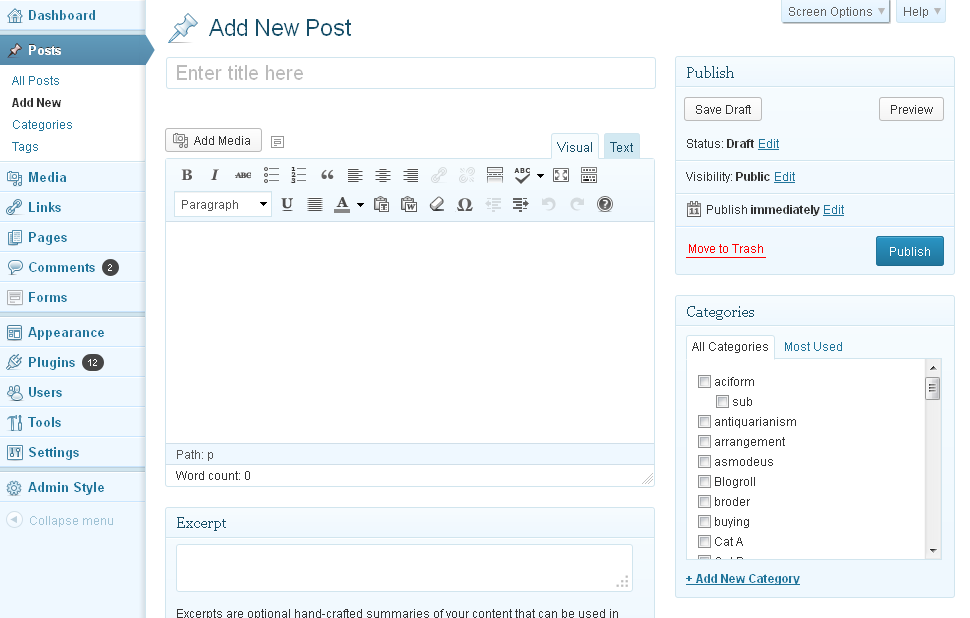Check the aciform category
This screenshot has height=618, width=970.
[704, 381]
